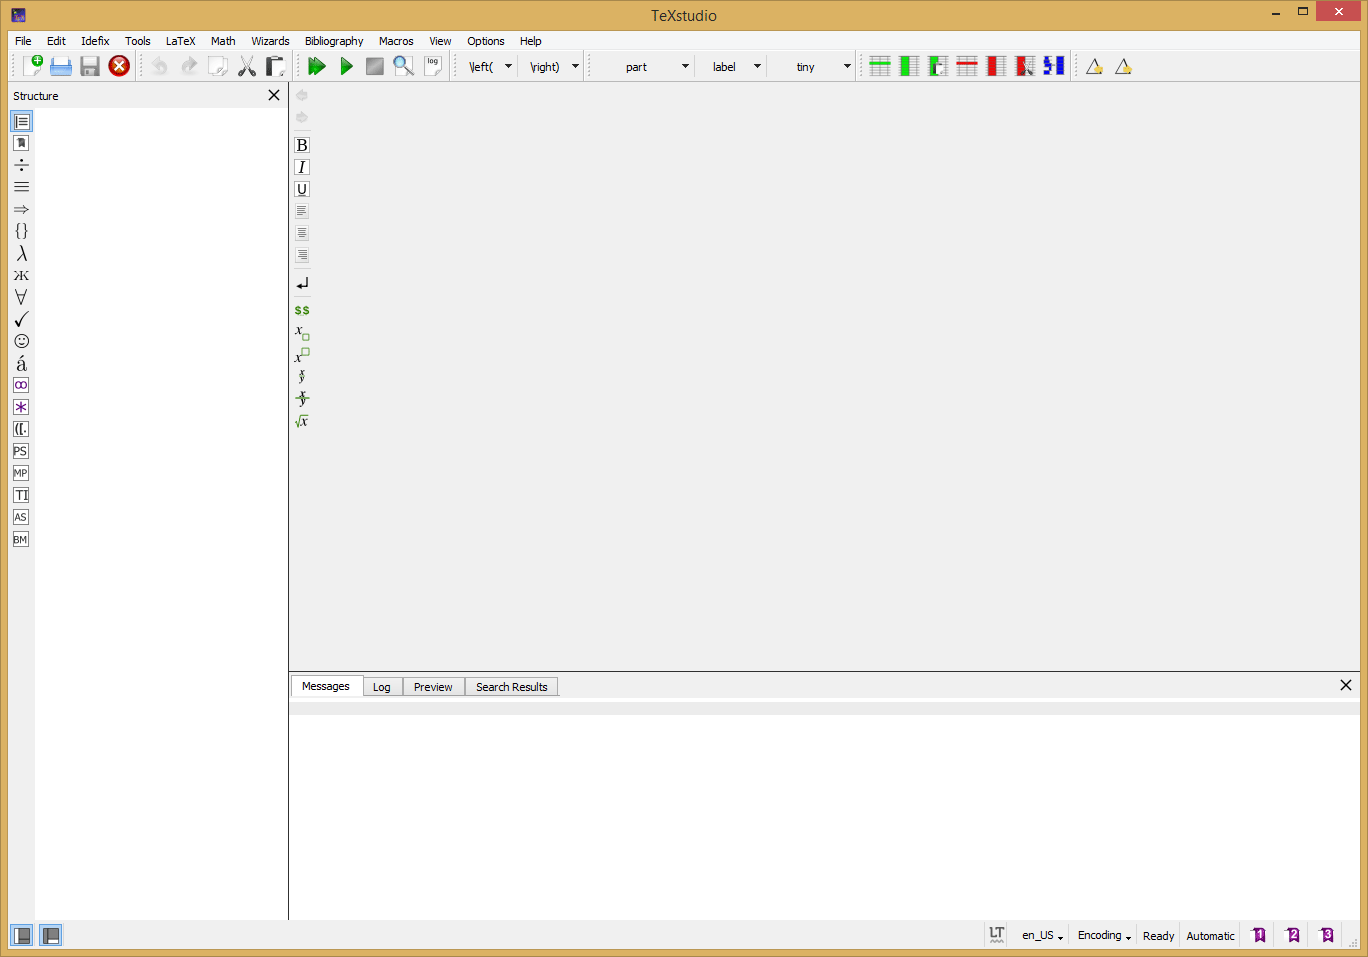Click the align left icon
The height and width of the screenshot is (957, 1368).
[x=302, y=211]
